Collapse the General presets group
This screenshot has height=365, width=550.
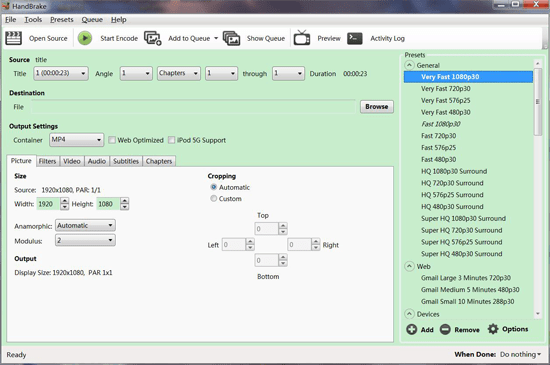[x=409, y=65]
